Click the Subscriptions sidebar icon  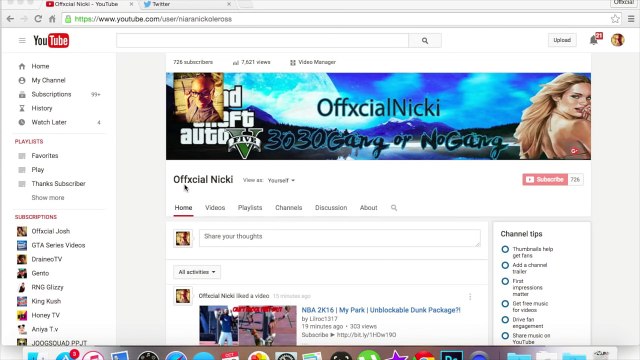click(22, 94)
